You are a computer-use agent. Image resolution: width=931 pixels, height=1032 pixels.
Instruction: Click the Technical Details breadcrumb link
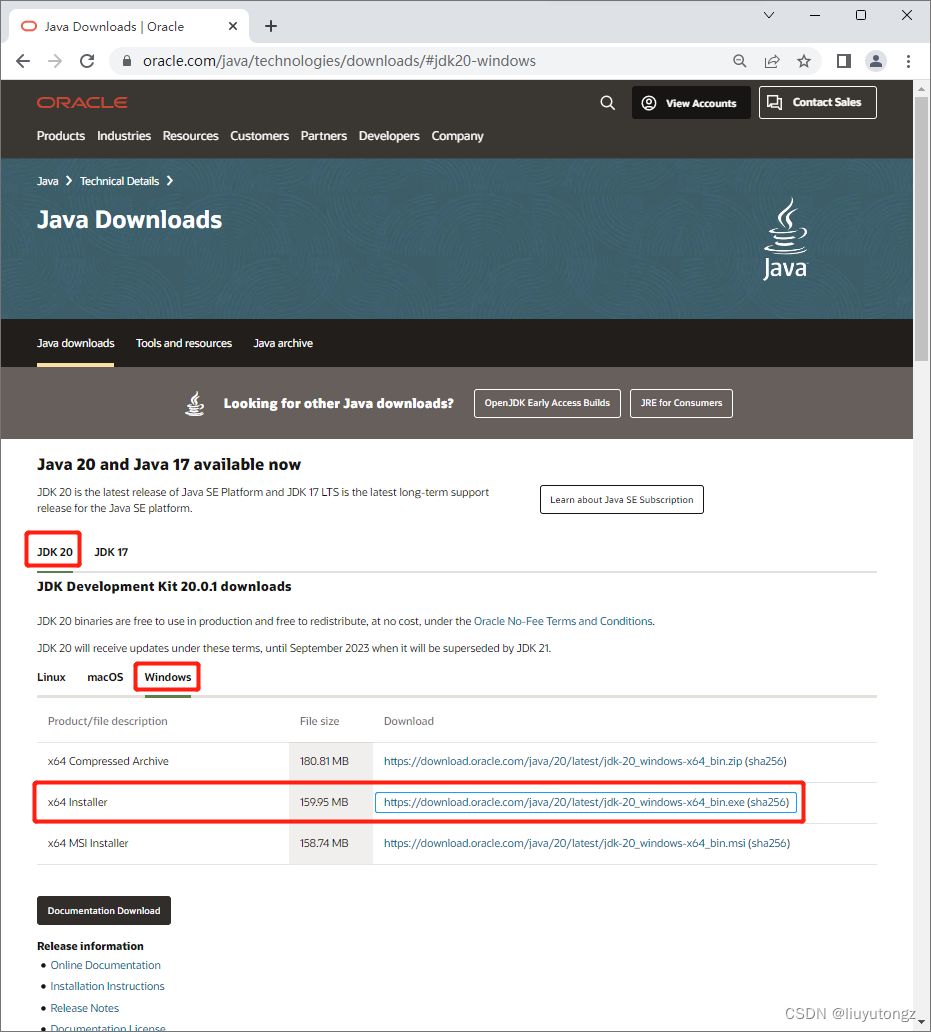[x=120, y=181]
